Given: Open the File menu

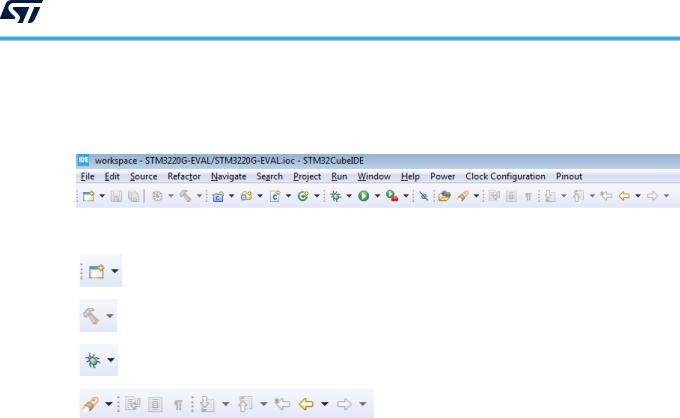Looking at the screenshot, I should click(x=87, y=176).
